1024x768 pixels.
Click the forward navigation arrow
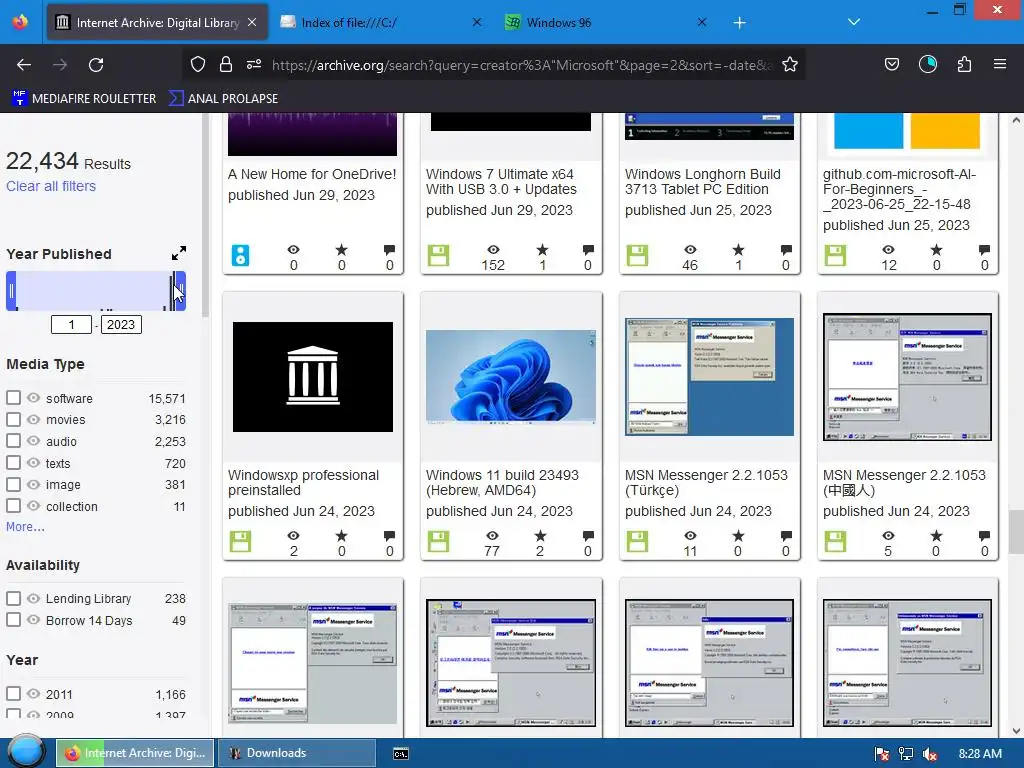tap(60, 65)
